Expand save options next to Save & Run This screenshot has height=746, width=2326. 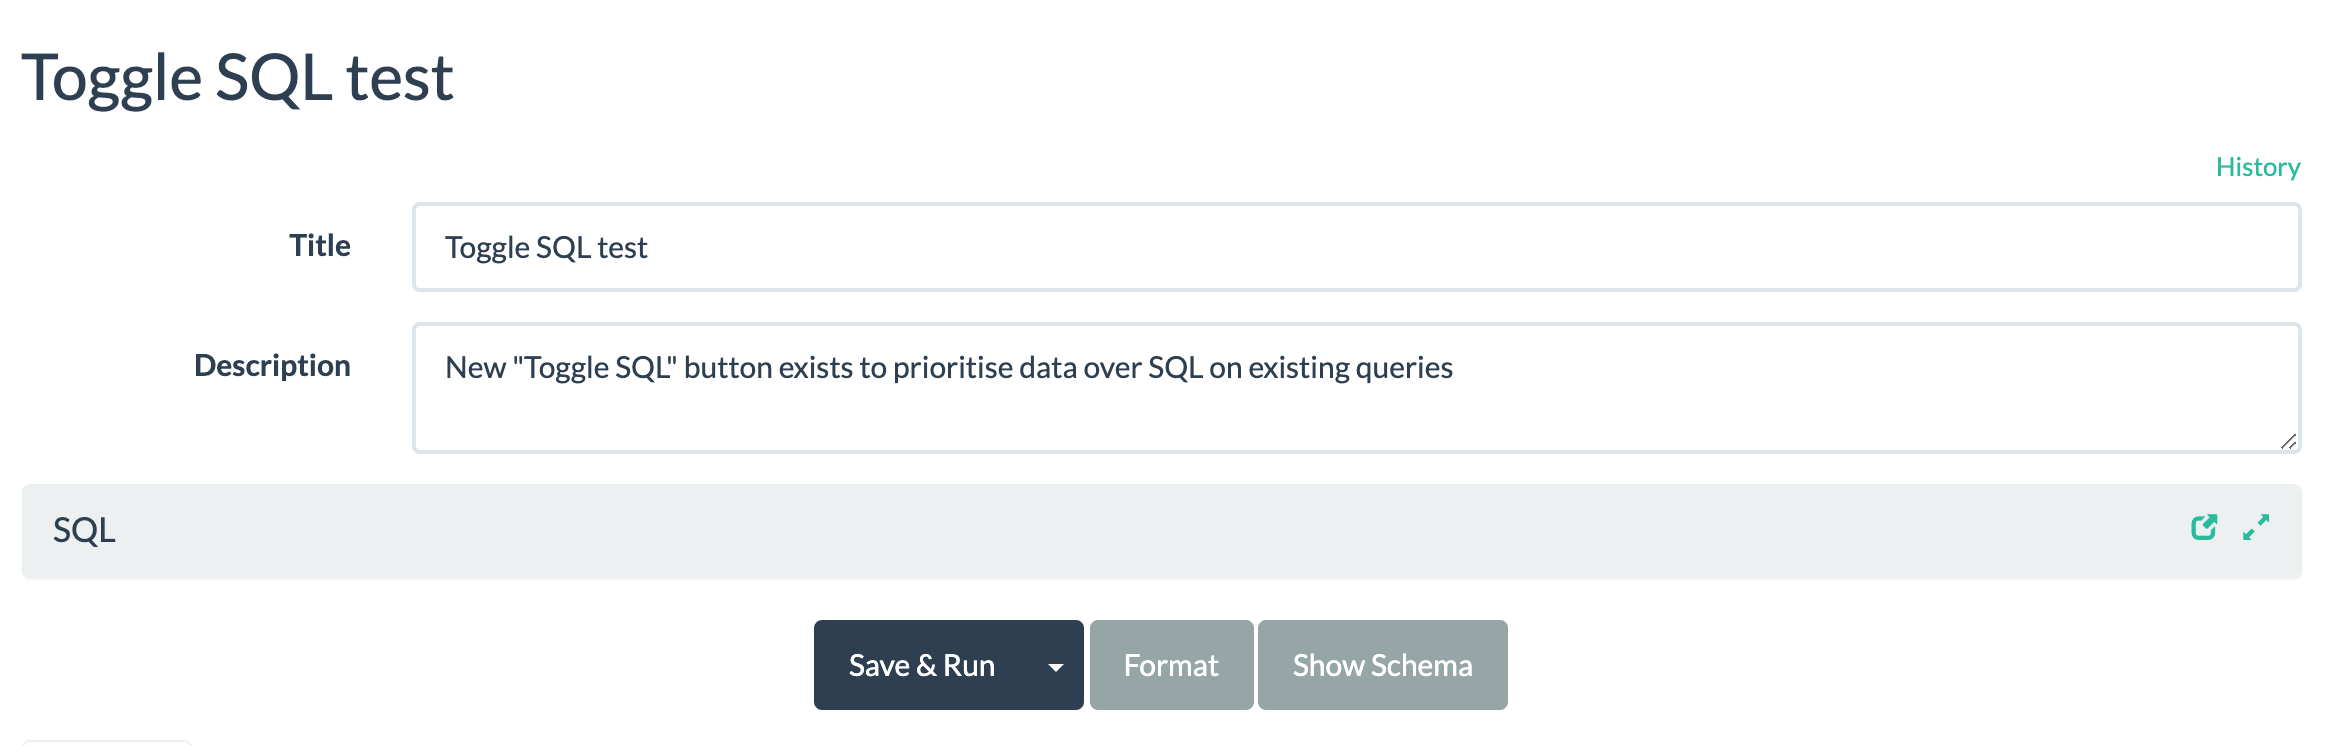click(x=1053, y=665)
